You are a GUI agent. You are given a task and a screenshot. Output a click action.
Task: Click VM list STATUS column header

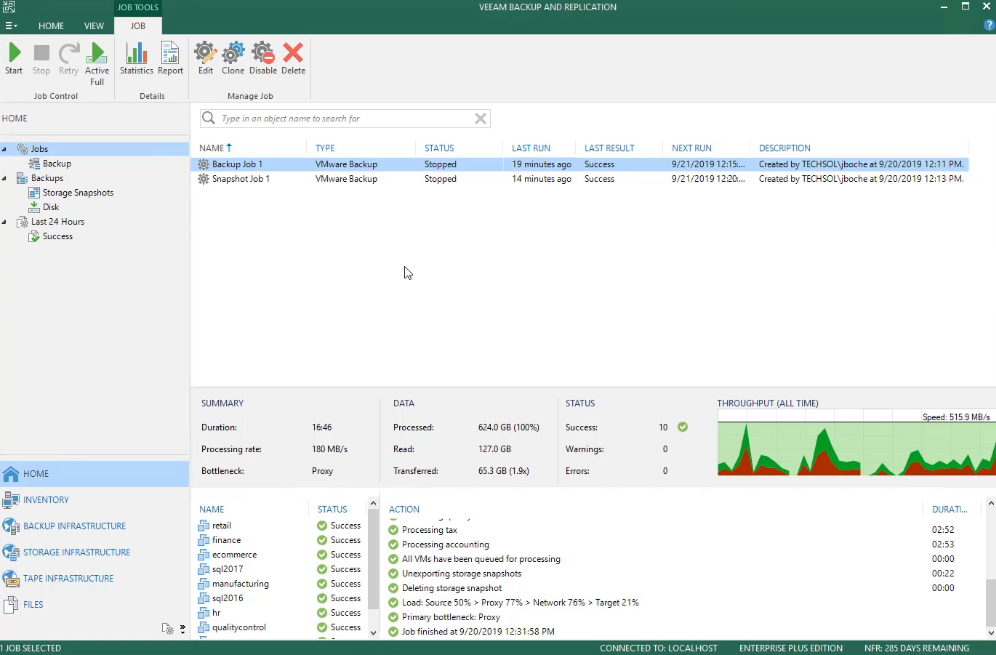[332, 510]
